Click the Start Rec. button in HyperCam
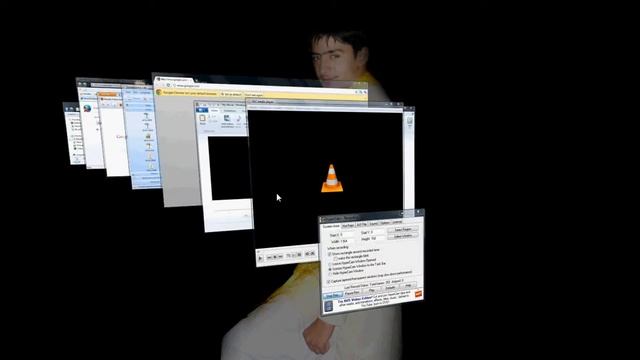Screen dimensions: 640x360 [333, 295]
